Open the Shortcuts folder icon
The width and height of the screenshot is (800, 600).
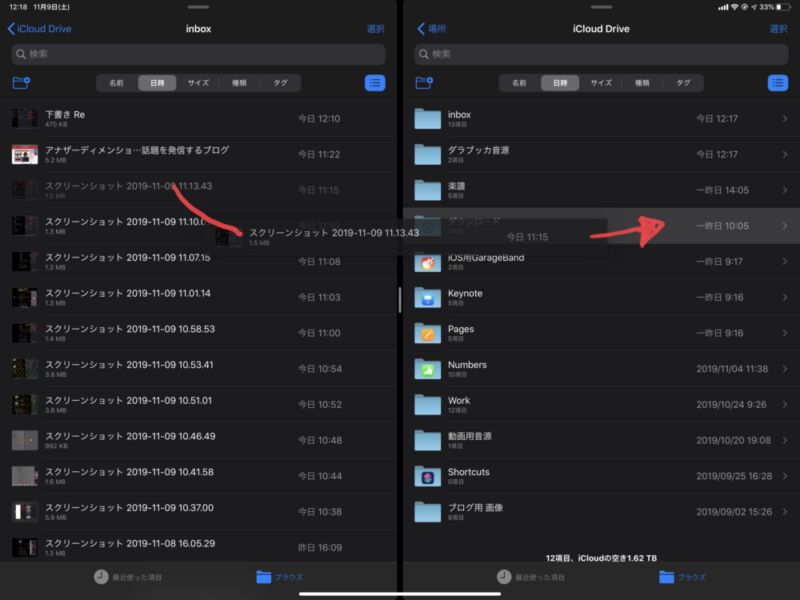[x=428, y=476]
